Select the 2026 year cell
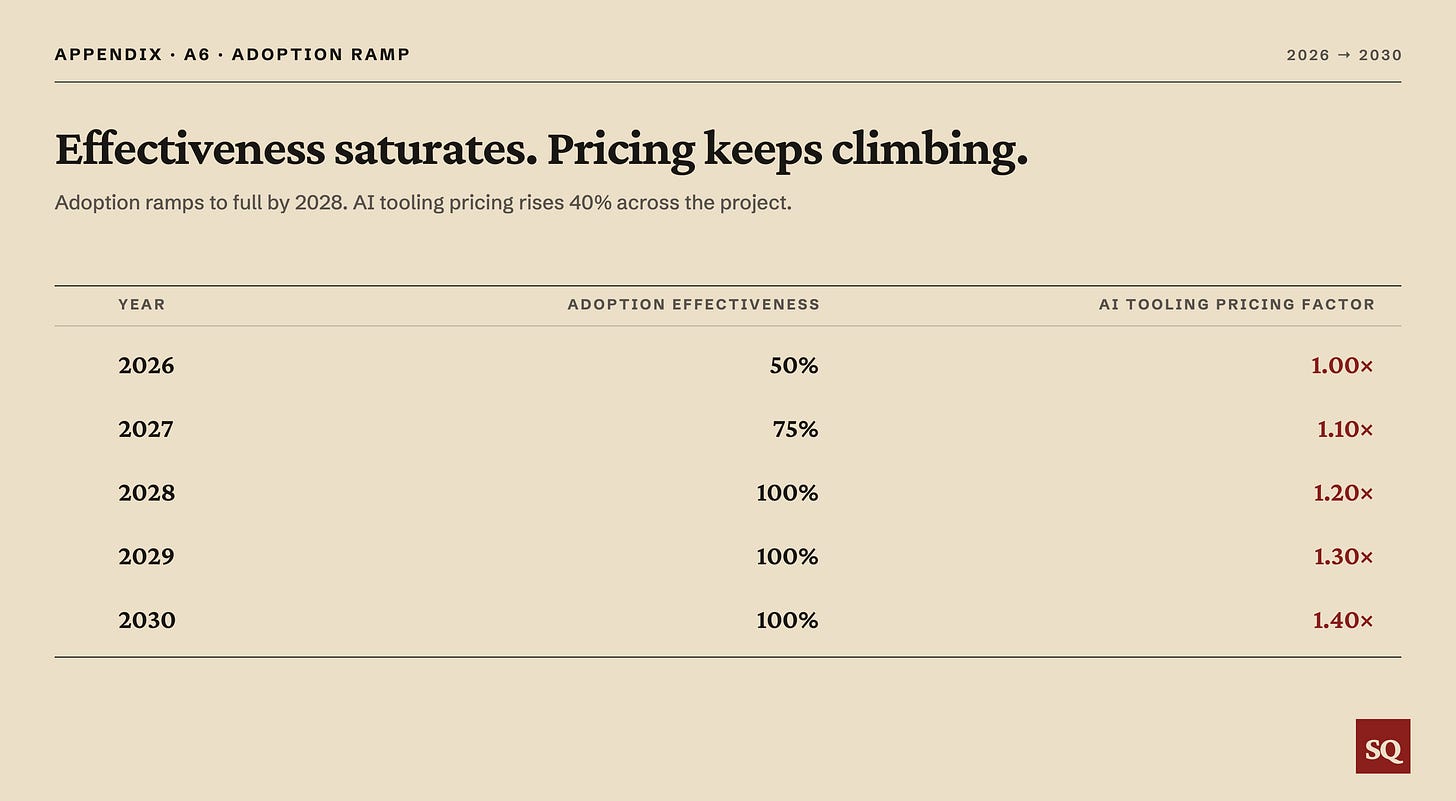1456x801 pixels. point(146,366)
